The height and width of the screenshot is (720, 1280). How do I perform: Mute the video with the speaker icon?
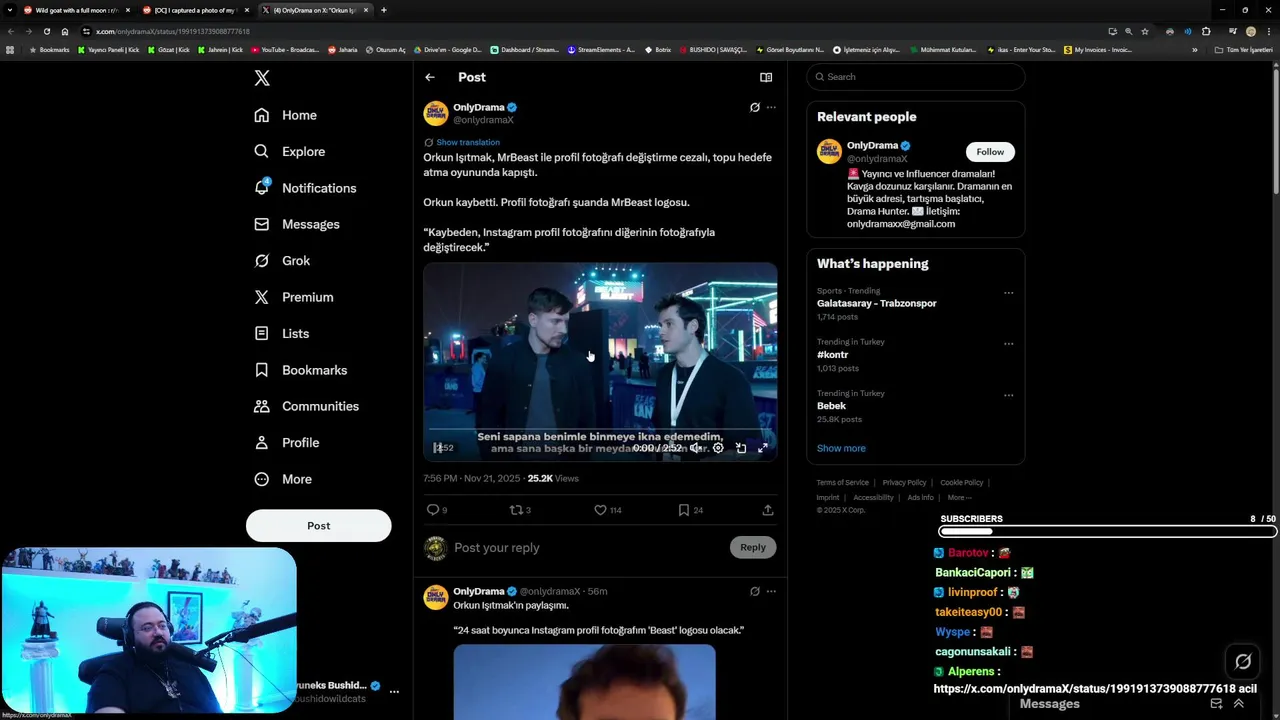coord(696,448)
